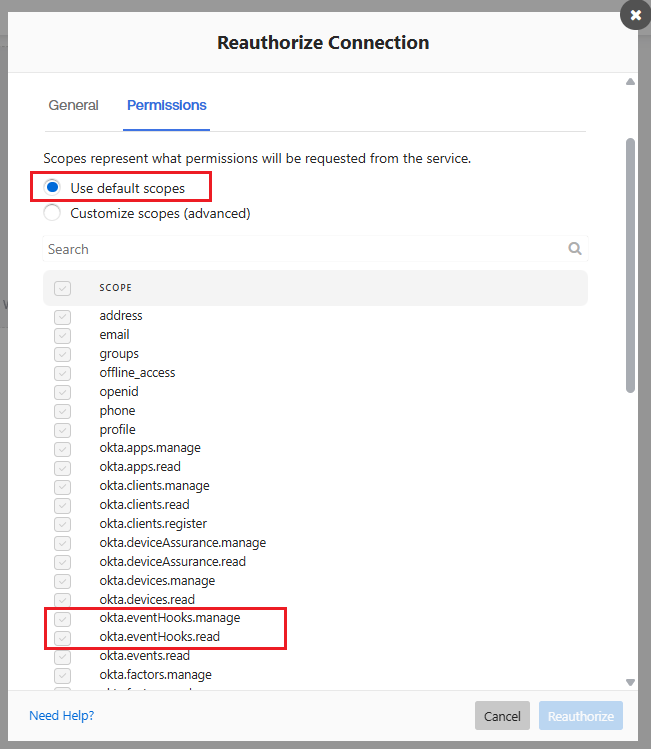Click the SCOPE column header
Image resolution: width=651 pixels, height=749 pixels.
tap(115, 288)
